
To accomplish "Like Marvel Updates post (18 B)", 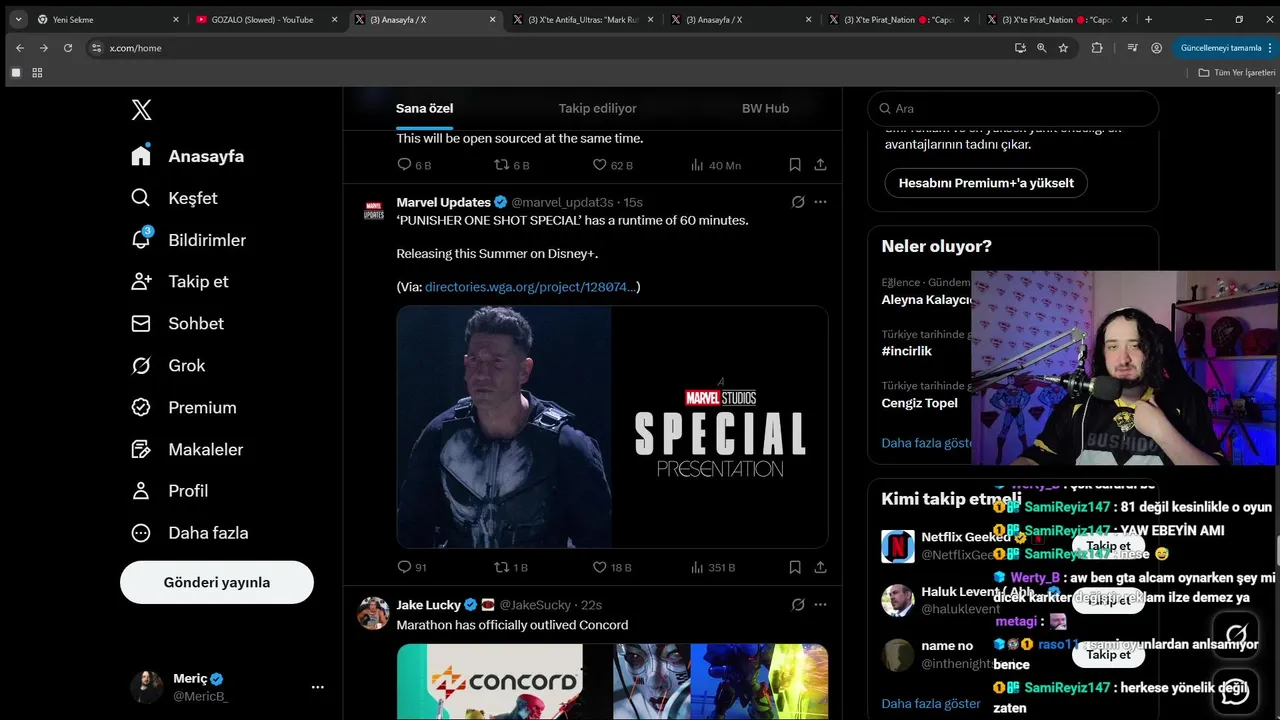I will (612, 567).
